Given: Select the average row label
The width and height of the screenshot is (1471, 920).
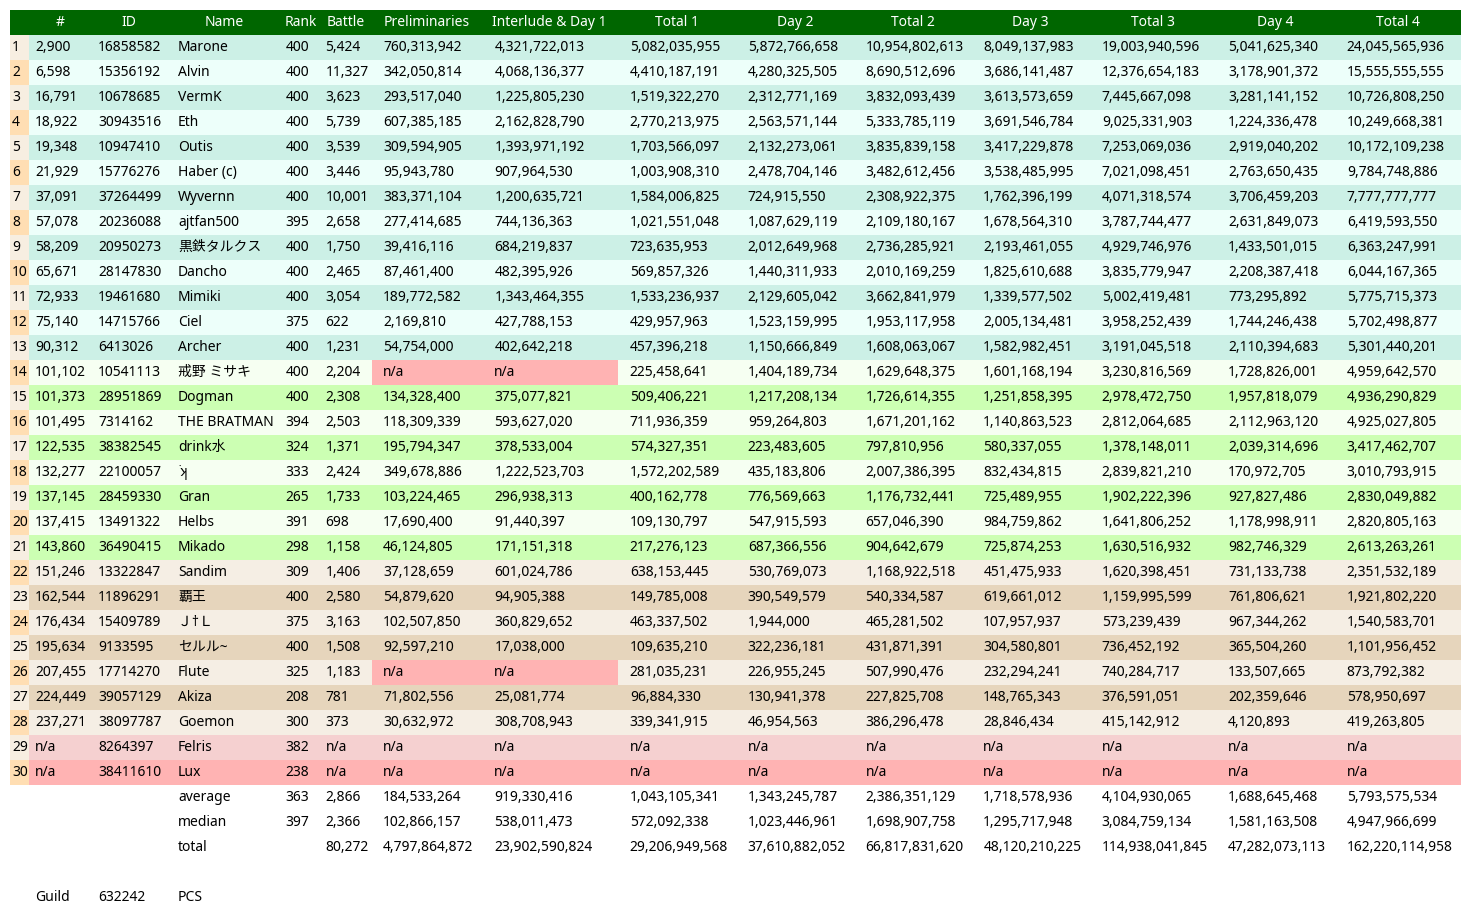Looking at the screenshot, I should coord(204,796).
